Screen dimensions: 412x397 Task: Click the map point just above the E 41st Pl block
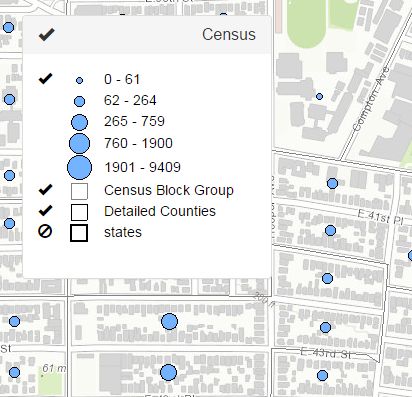332,183
